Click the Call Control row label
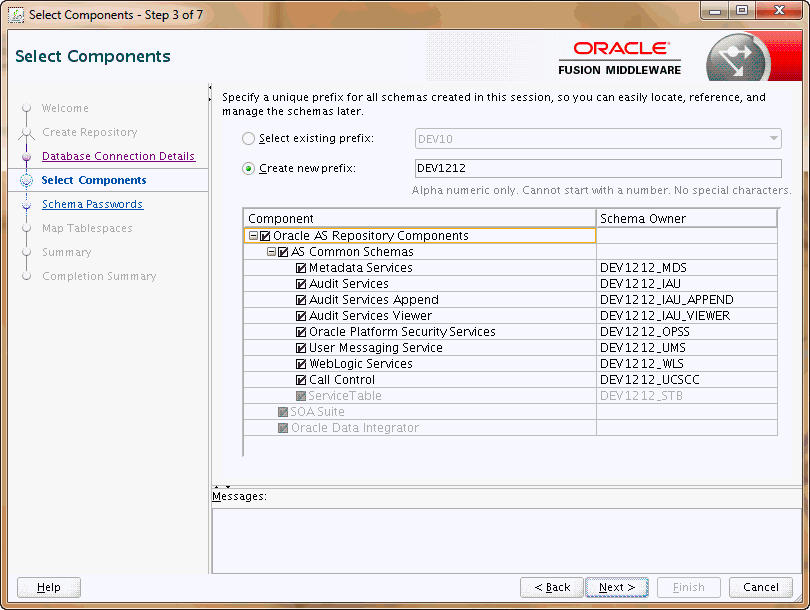Viewport: 810px width, 610px height. 341,380
